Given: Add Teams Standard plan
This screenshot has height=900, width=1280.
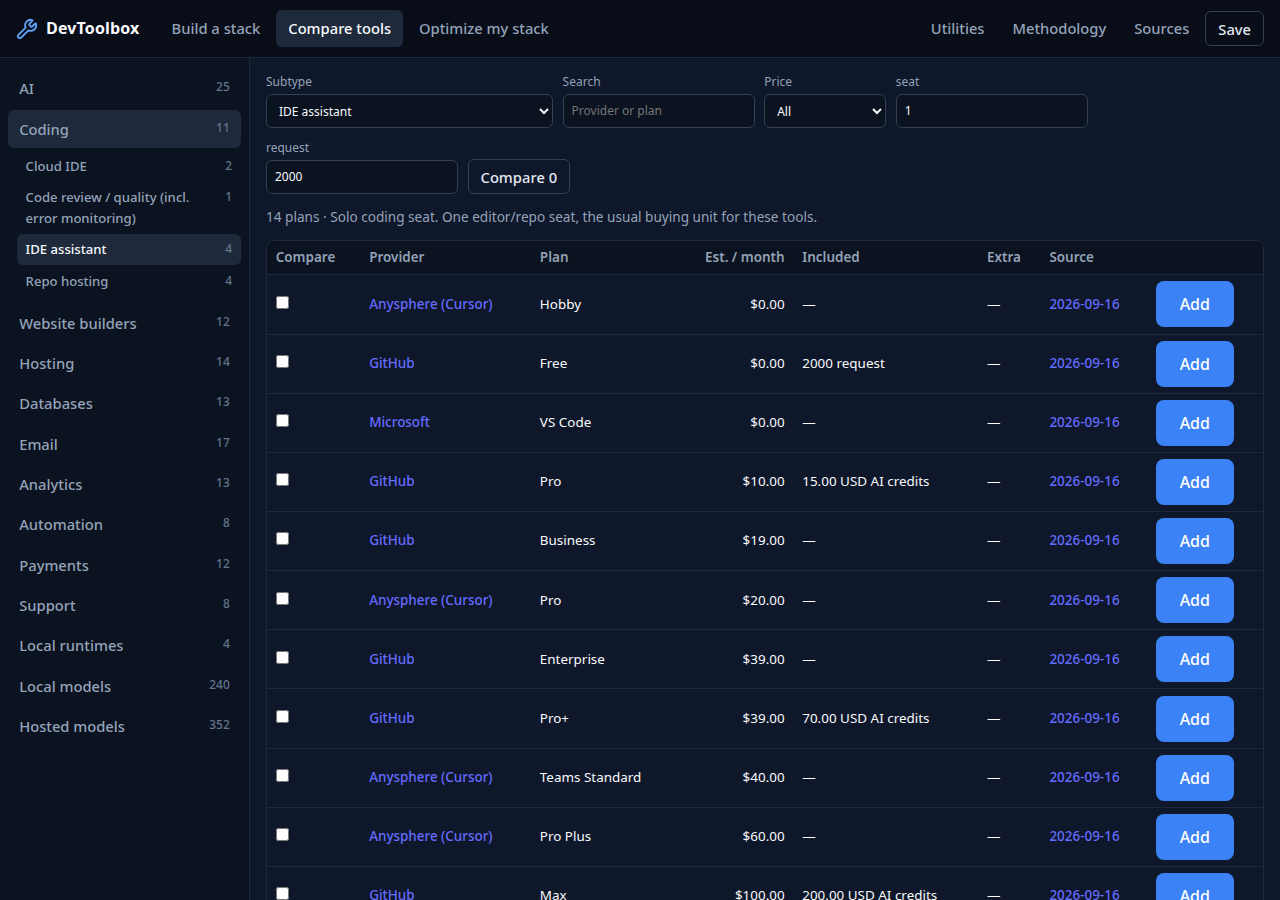Looking at the screenshot, I should [1195, 778].
